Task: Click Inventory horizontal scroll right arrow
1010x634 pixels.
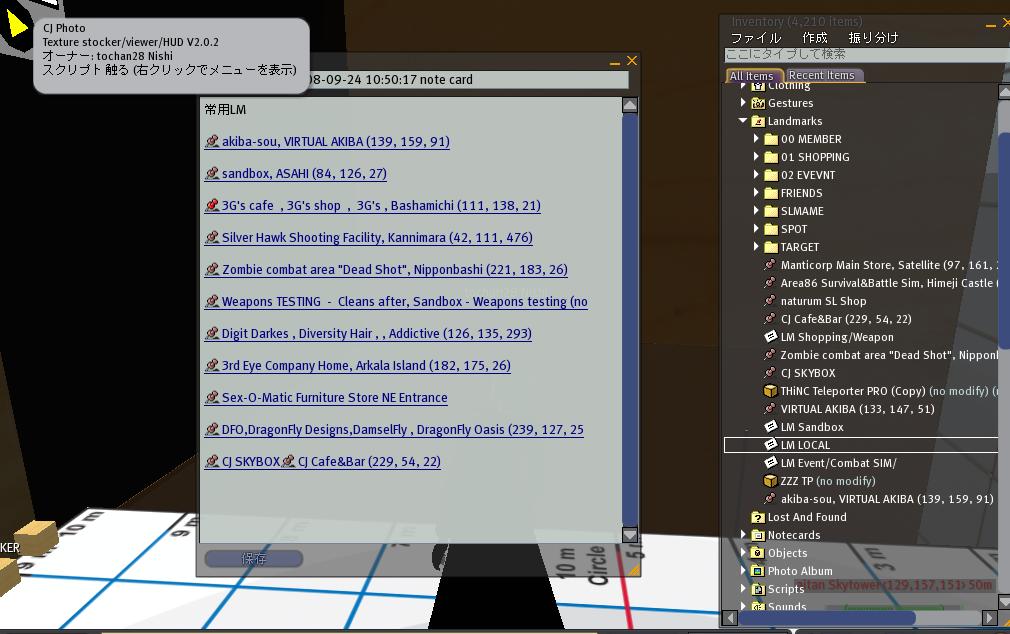Action: pyautogui.click(x=990, y=618)
